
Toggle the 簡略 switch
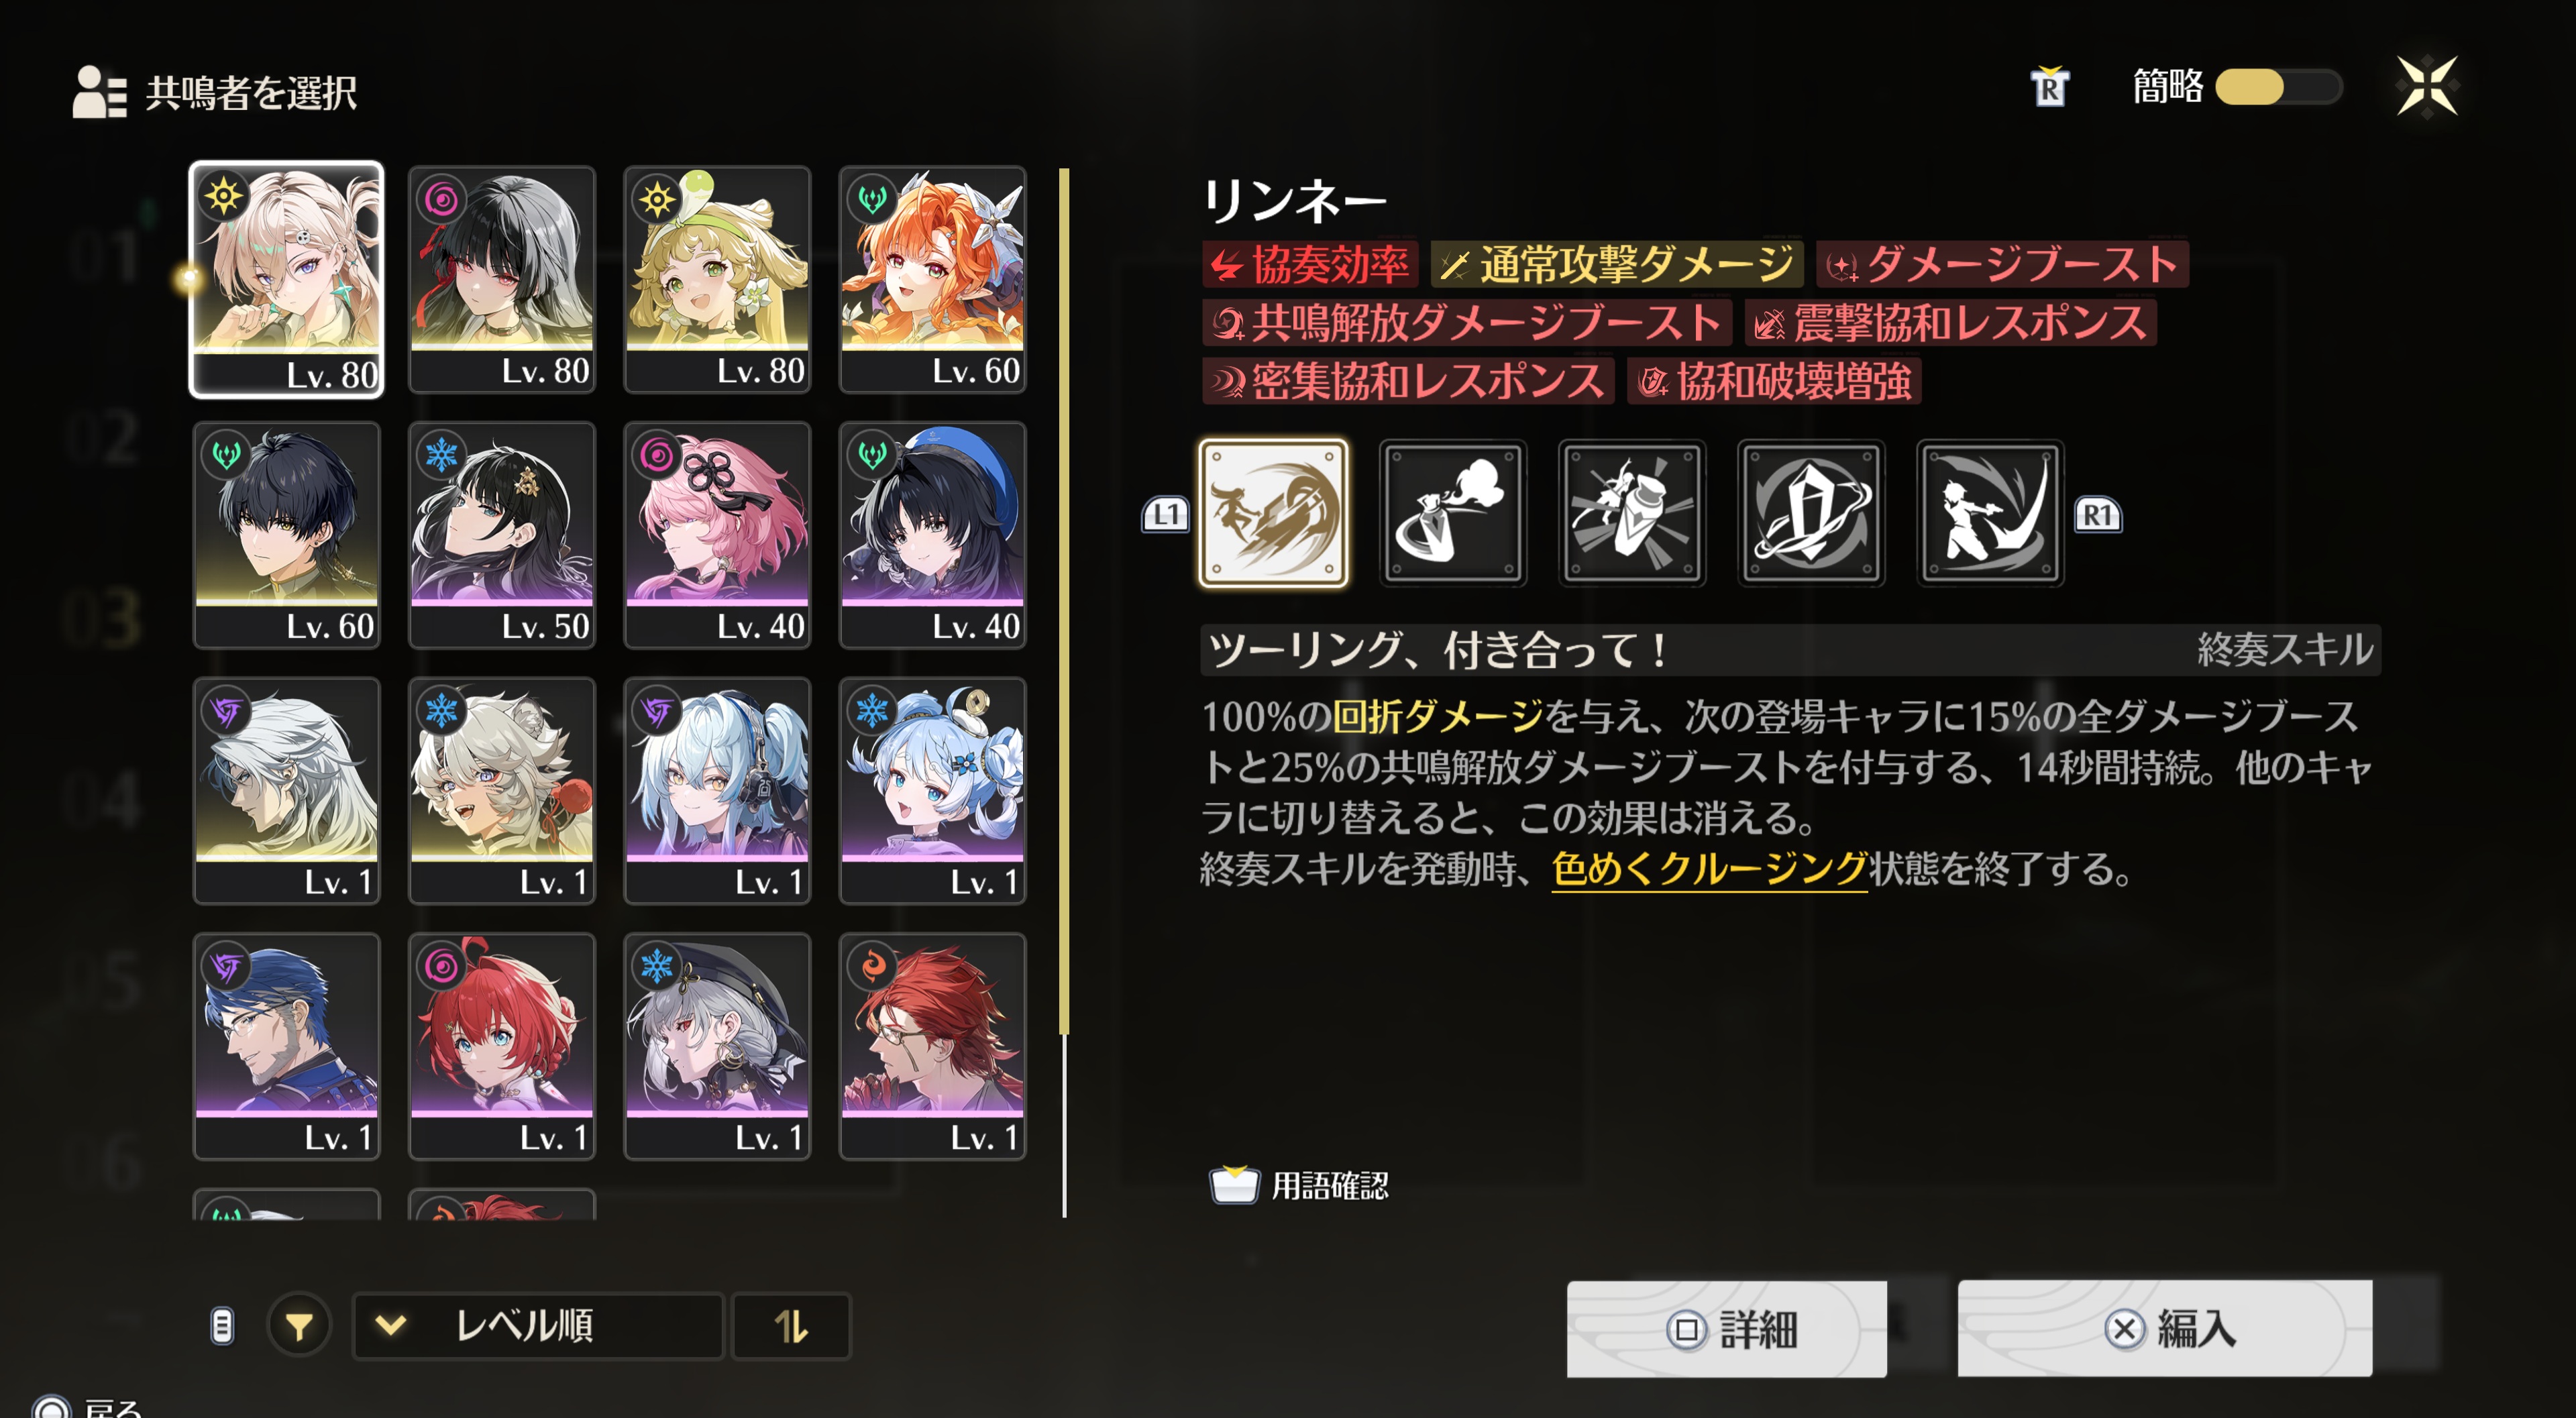(x=2278, y=87)
